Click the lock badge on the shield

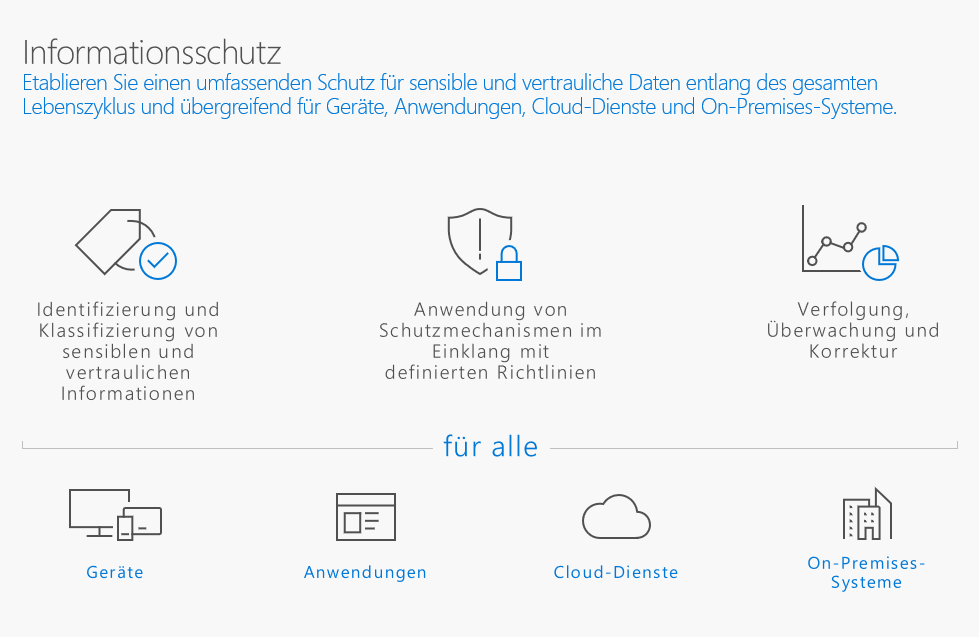click(509, 262)
